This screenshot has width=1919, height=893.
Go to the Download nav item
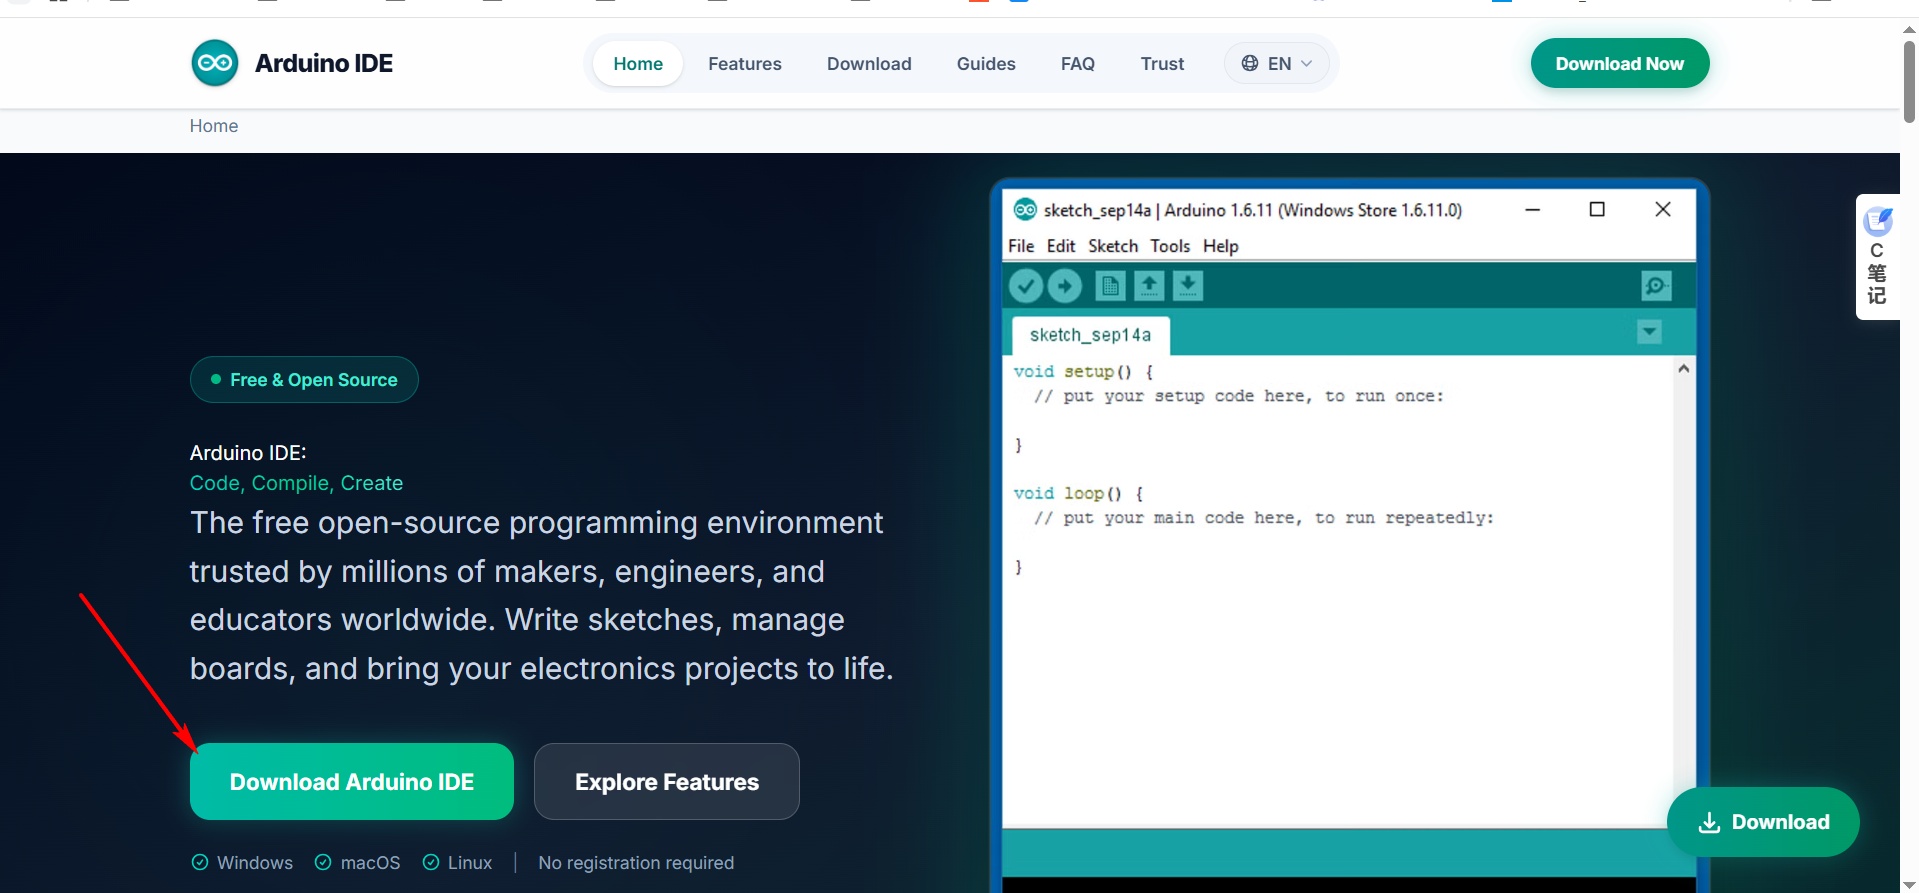point(869,63)
